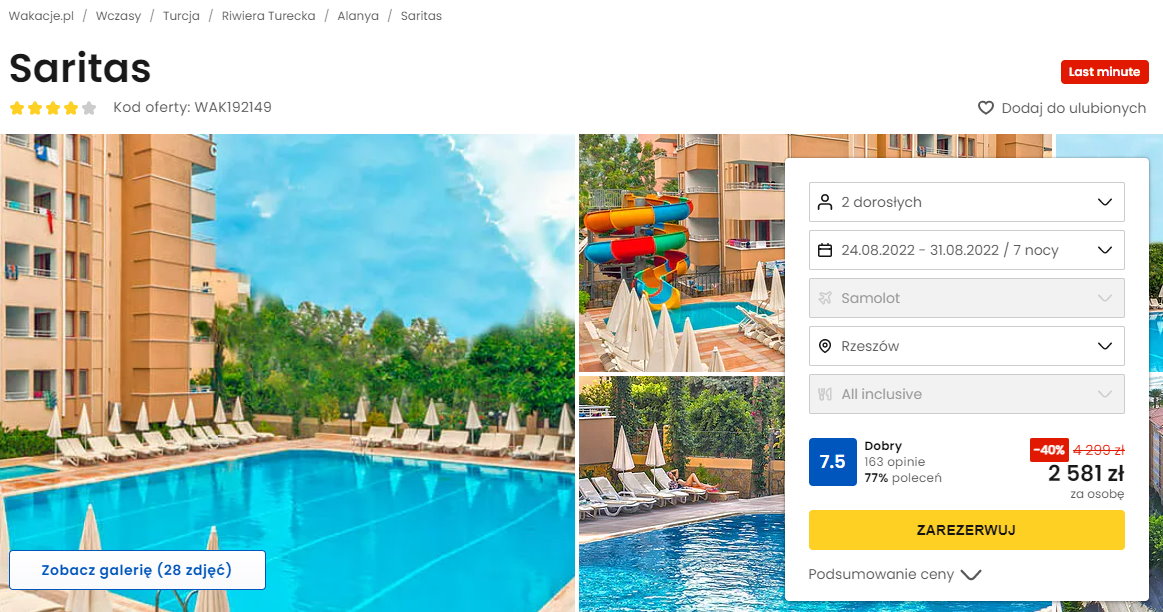Click the airplane icon beside Samolot

[825, 298]
